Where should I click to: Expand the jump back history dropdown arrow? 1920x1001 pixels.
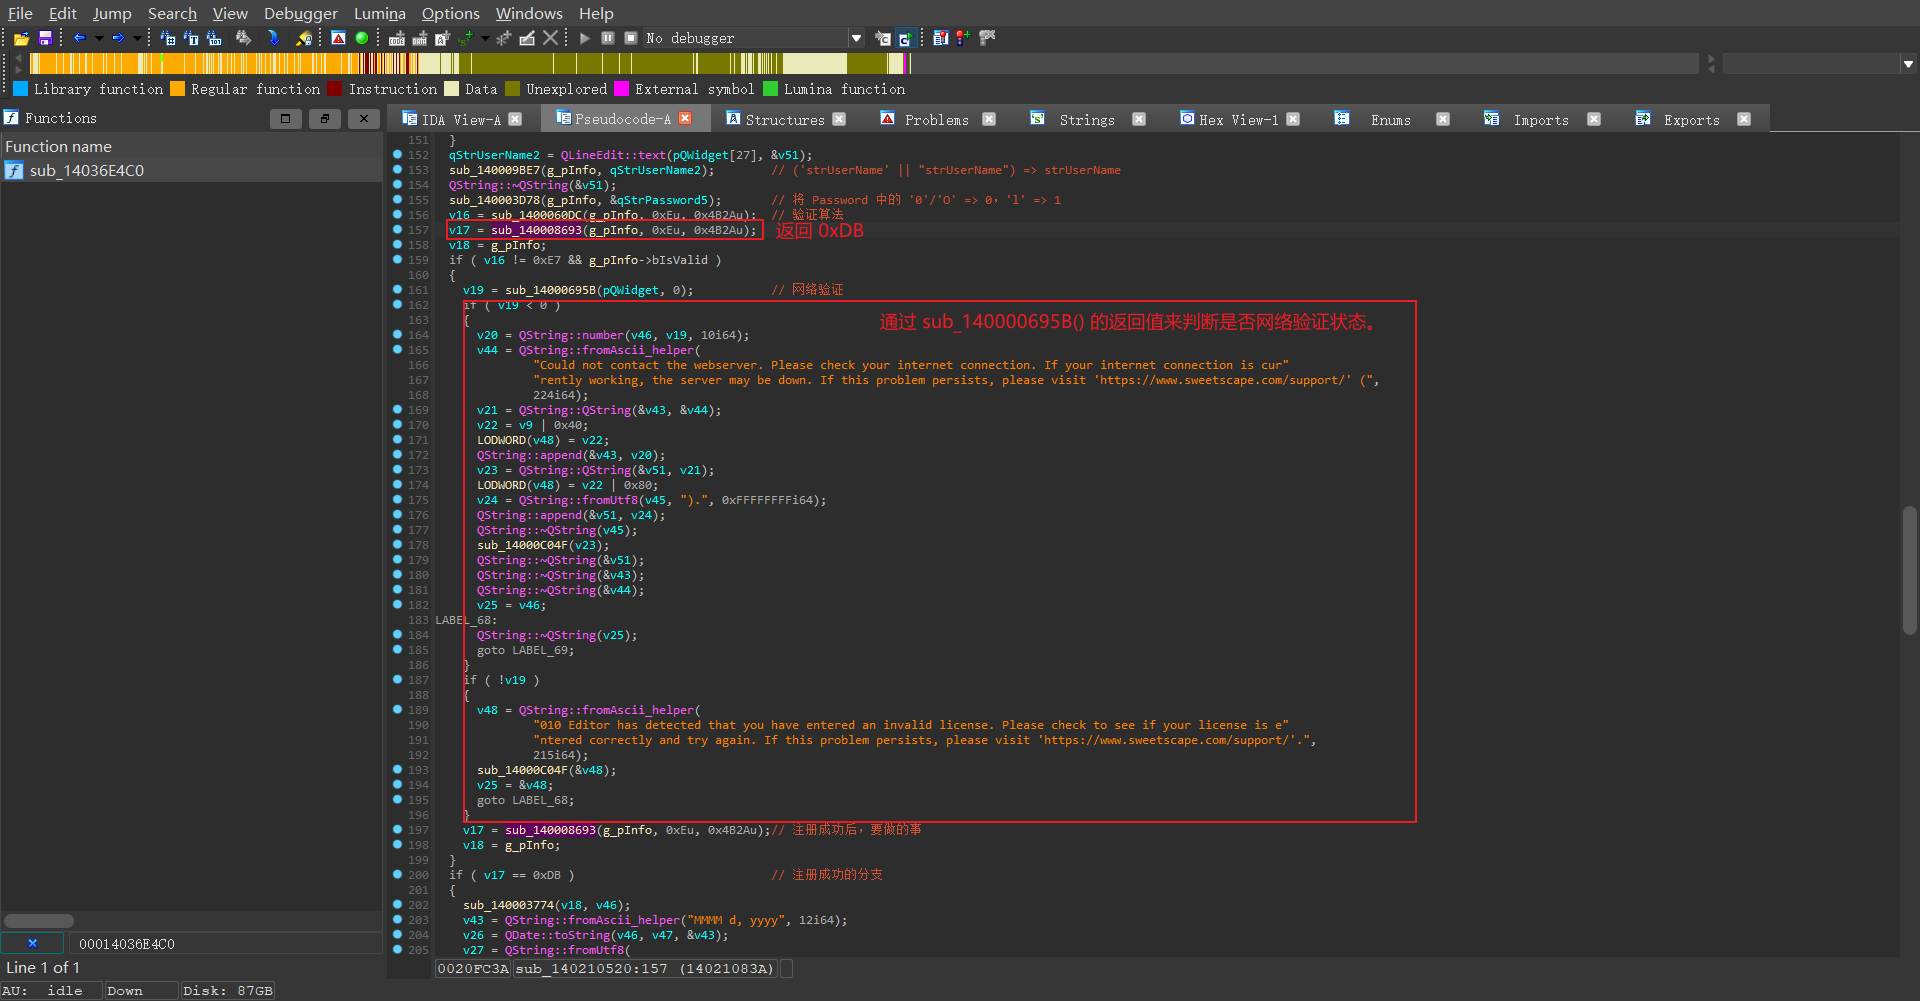(99, 38)
